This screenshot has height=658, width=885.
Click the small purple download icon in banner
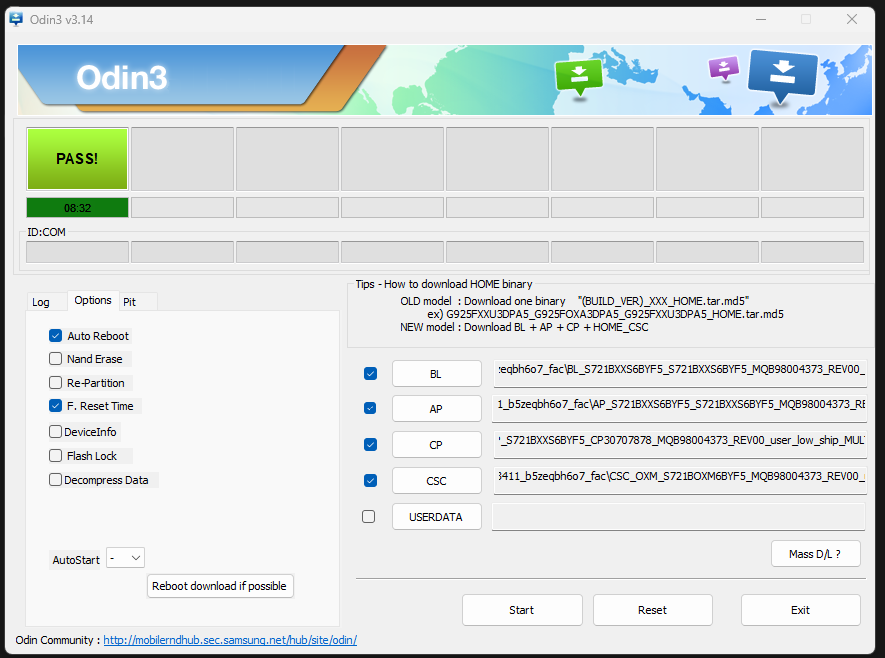(723, 68)
